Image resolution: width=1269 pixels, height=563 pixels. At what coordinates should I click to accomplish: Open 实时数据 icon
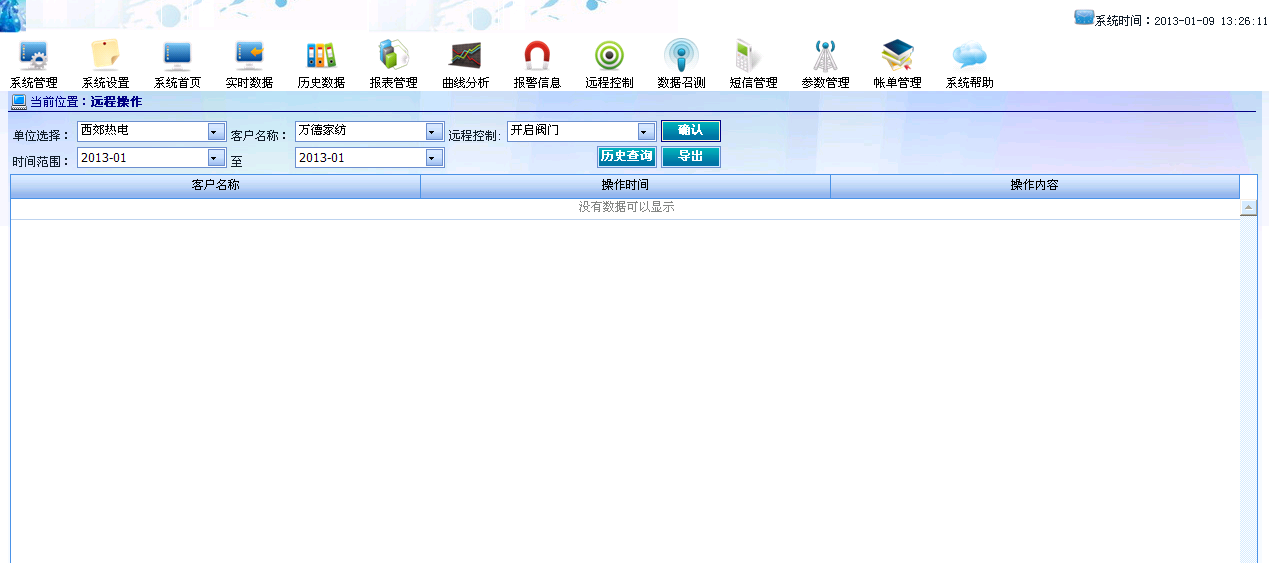(x=249, y=56)
